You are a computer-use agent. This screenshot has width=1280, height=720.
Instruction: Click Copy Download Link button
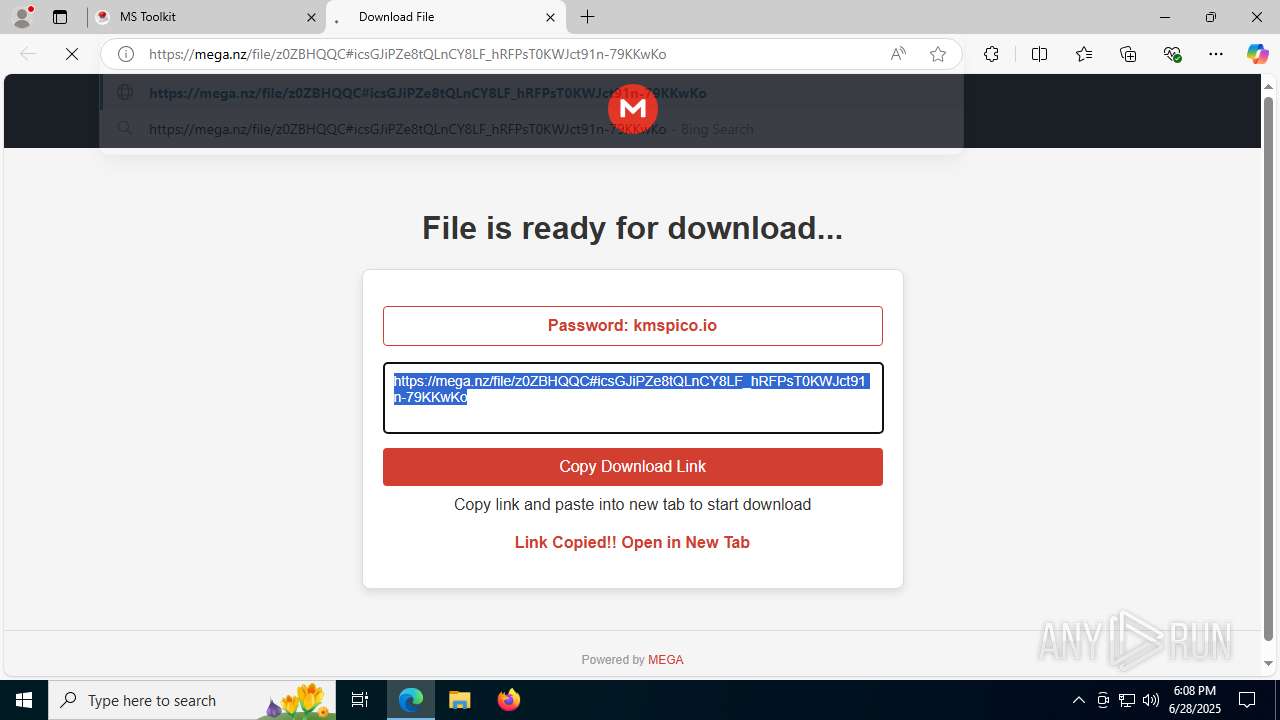(633, 467)
